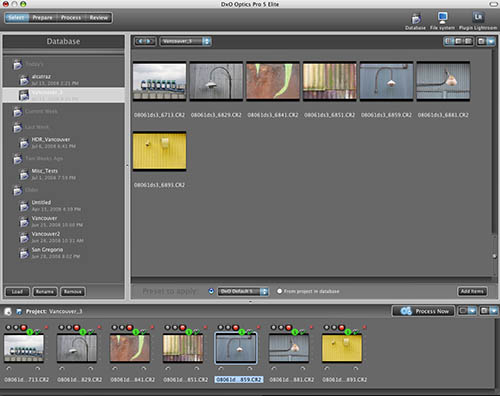This screenshot has height=396, width=500.
Task: Click the rotate-right icon under 893.CR2
Action: tap(355, 368)
